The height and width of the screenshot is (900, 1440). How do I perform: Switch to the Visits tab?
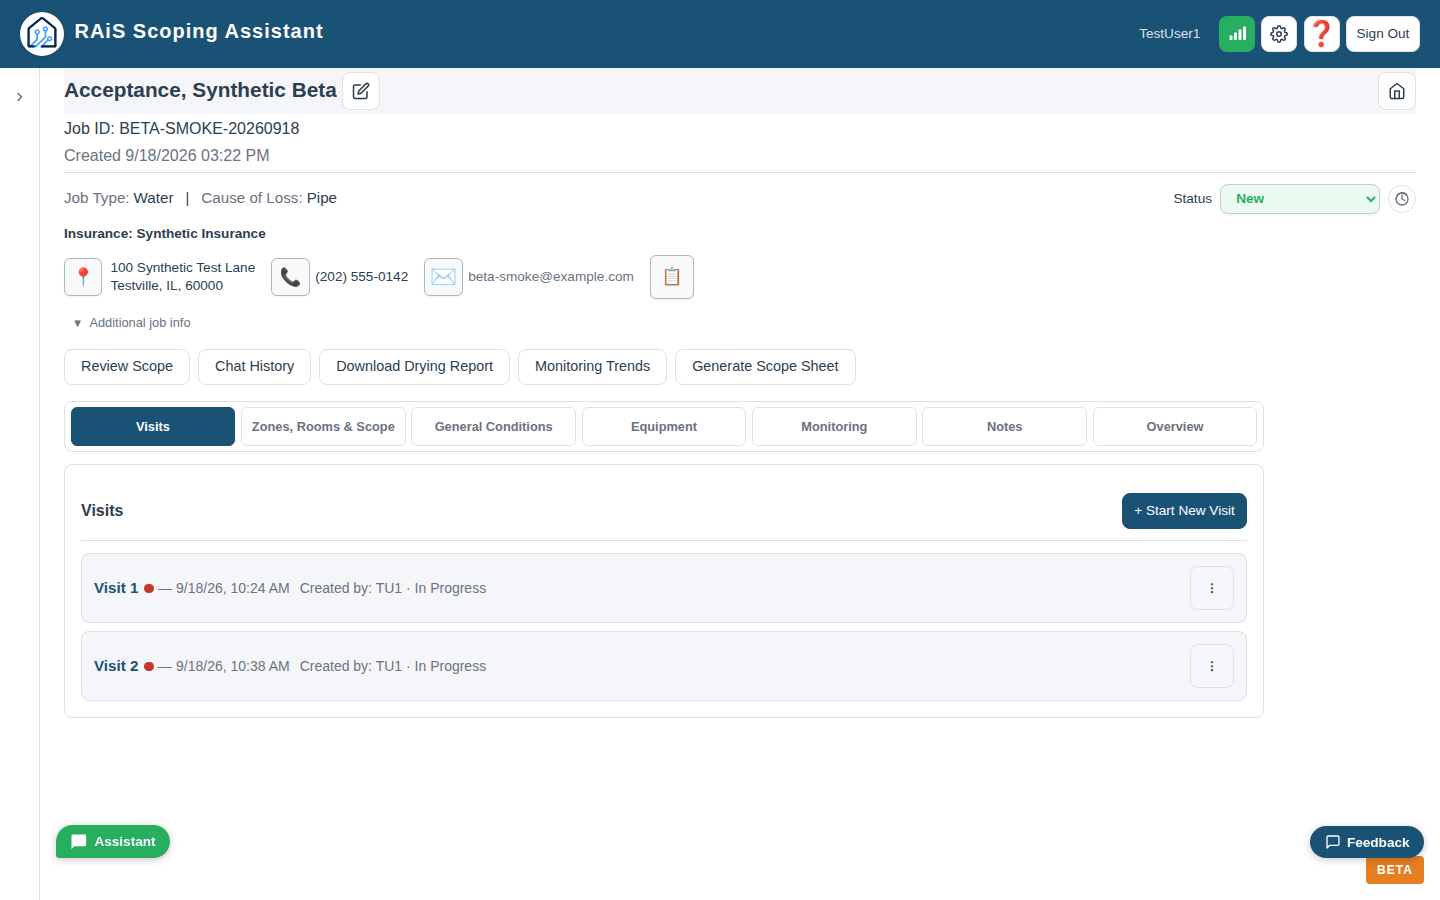153,427
